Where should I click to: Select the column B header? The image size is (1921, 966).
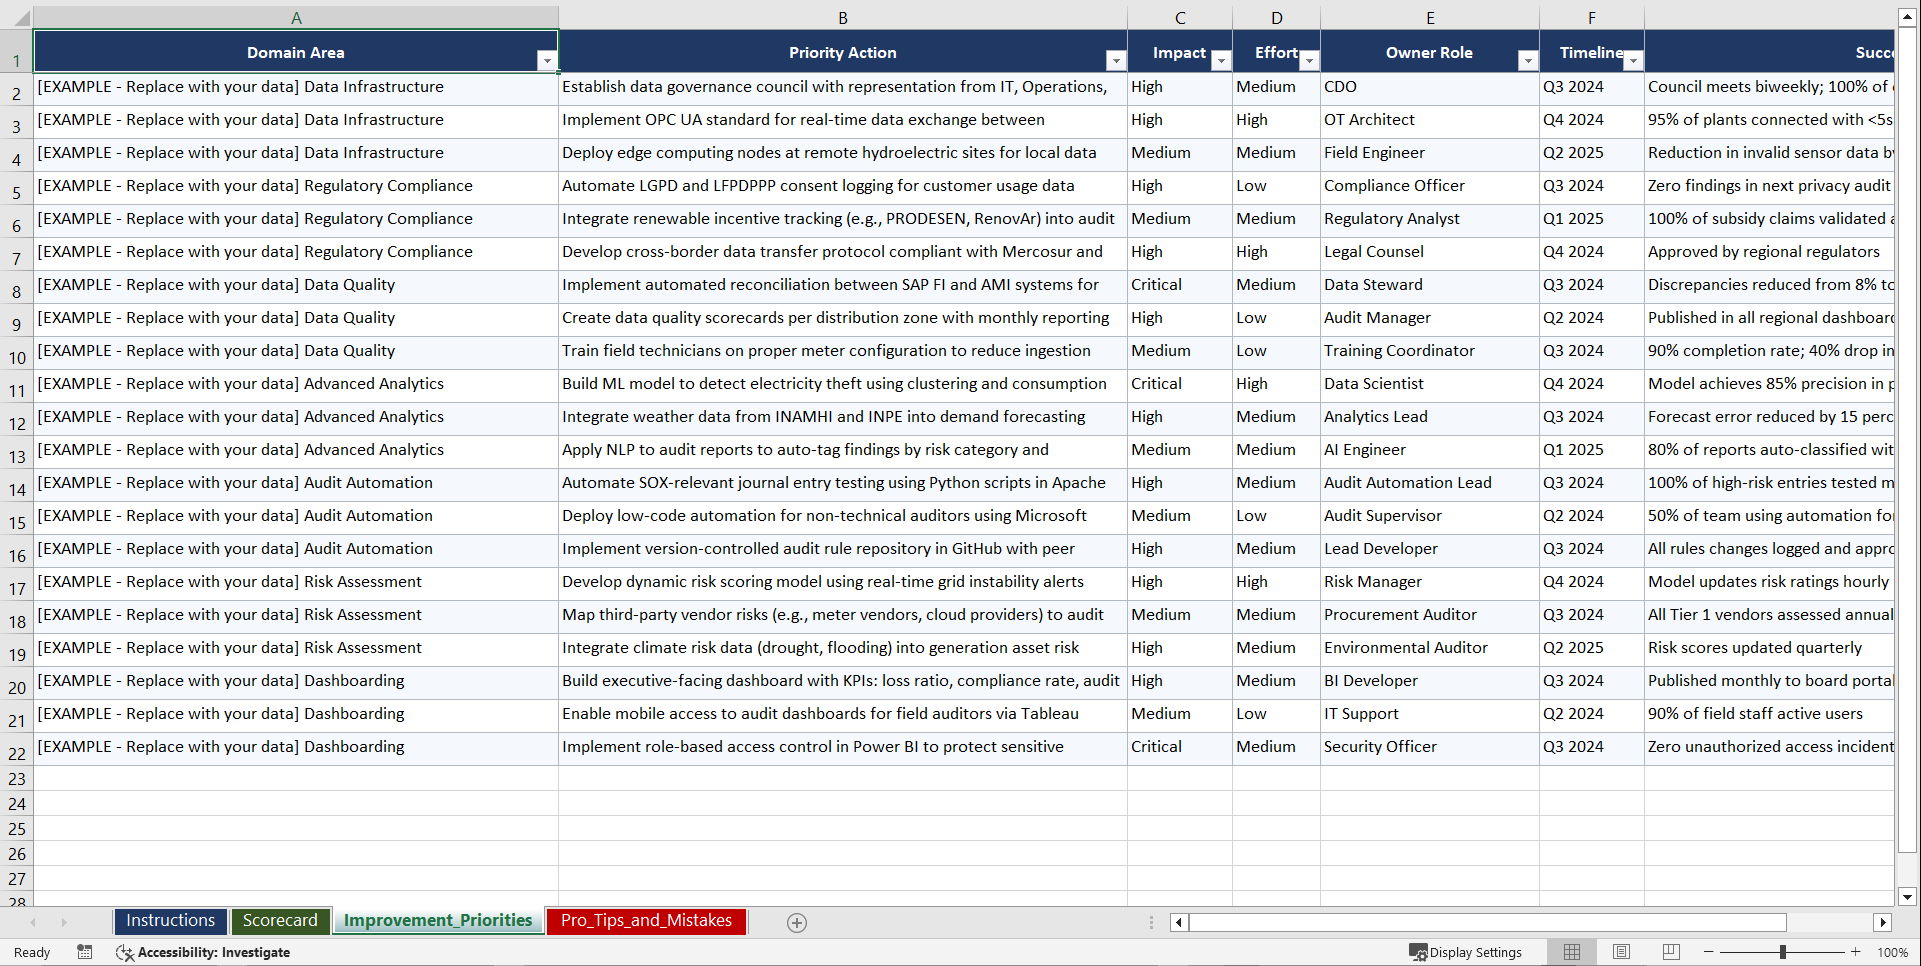tap(843, 16)
